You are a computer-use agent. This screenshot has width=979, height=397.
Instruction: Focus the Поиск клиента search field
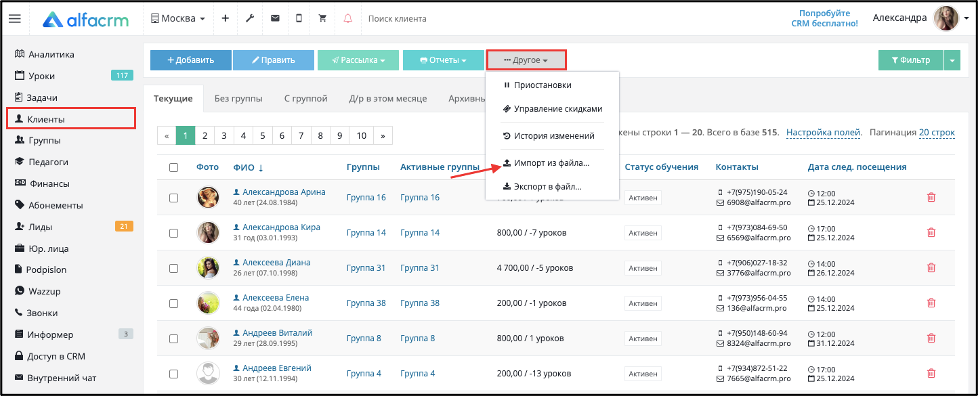(x=437, y=19)
